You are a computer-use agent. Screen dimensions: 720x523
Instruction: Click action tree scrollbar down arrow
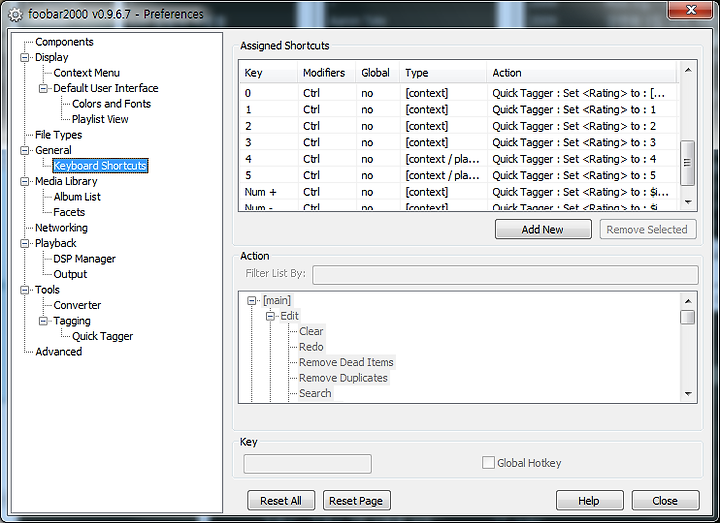pyautogui.click(x=687, y=394)
